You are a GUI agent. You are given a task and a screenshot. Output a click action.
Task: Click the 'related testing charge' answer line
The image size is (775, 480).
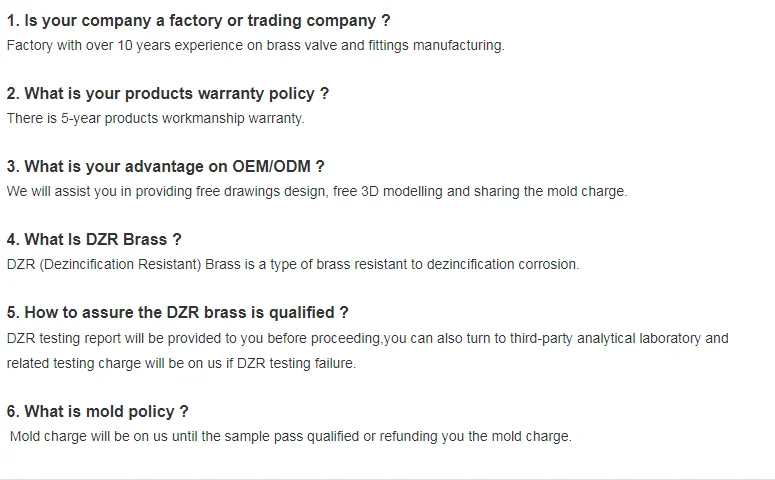coord(181,363)
